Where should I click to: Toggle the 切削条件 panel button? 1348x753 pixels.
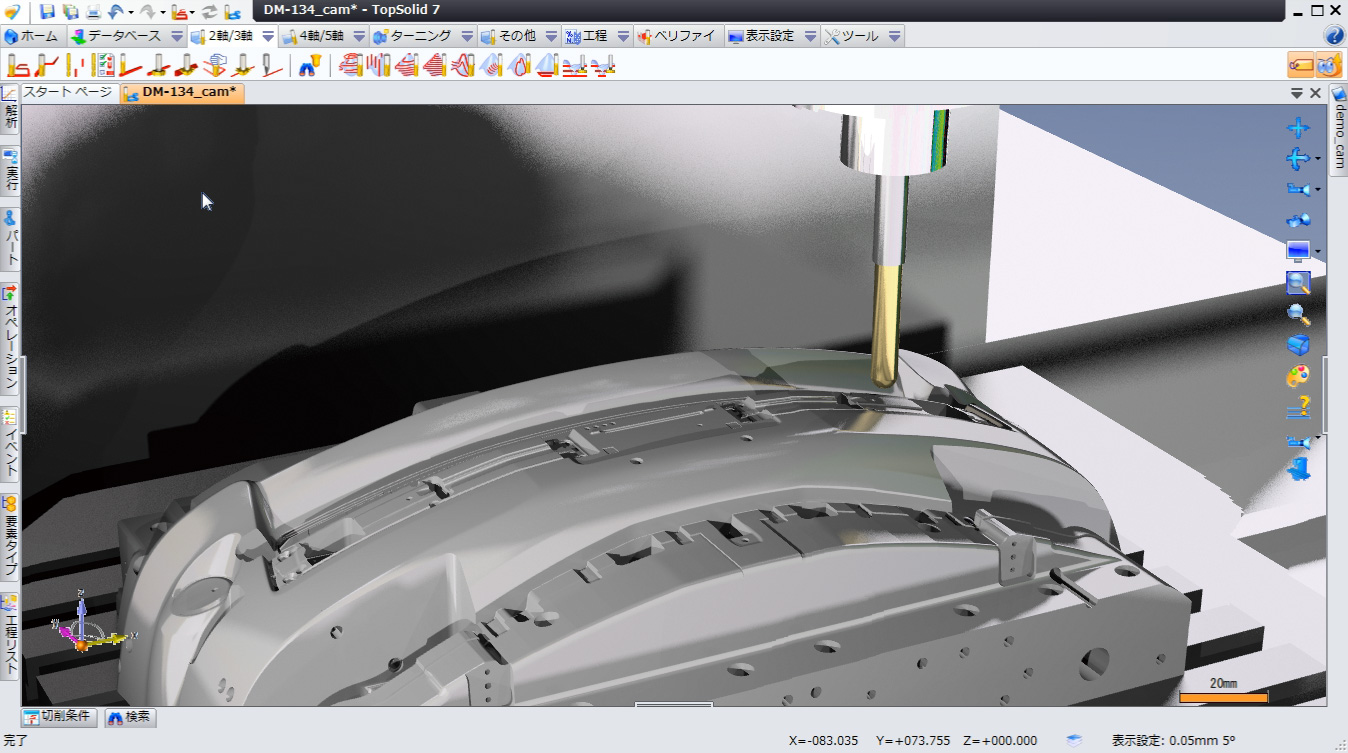coord(58,717)
